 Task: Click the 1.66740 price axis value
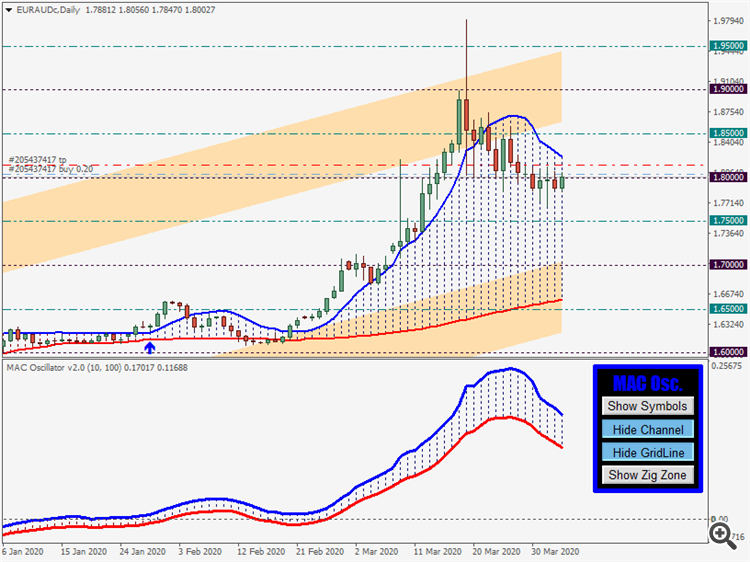[728, 294]
